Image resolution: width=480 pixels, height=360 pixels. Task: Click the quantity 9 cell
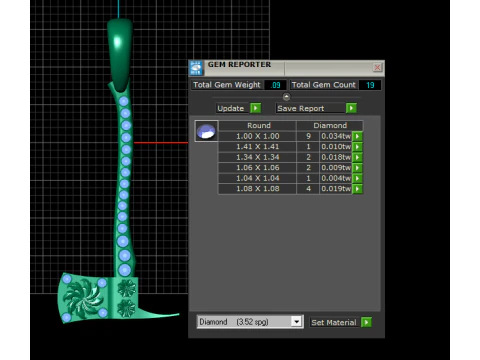click(308, 136)
